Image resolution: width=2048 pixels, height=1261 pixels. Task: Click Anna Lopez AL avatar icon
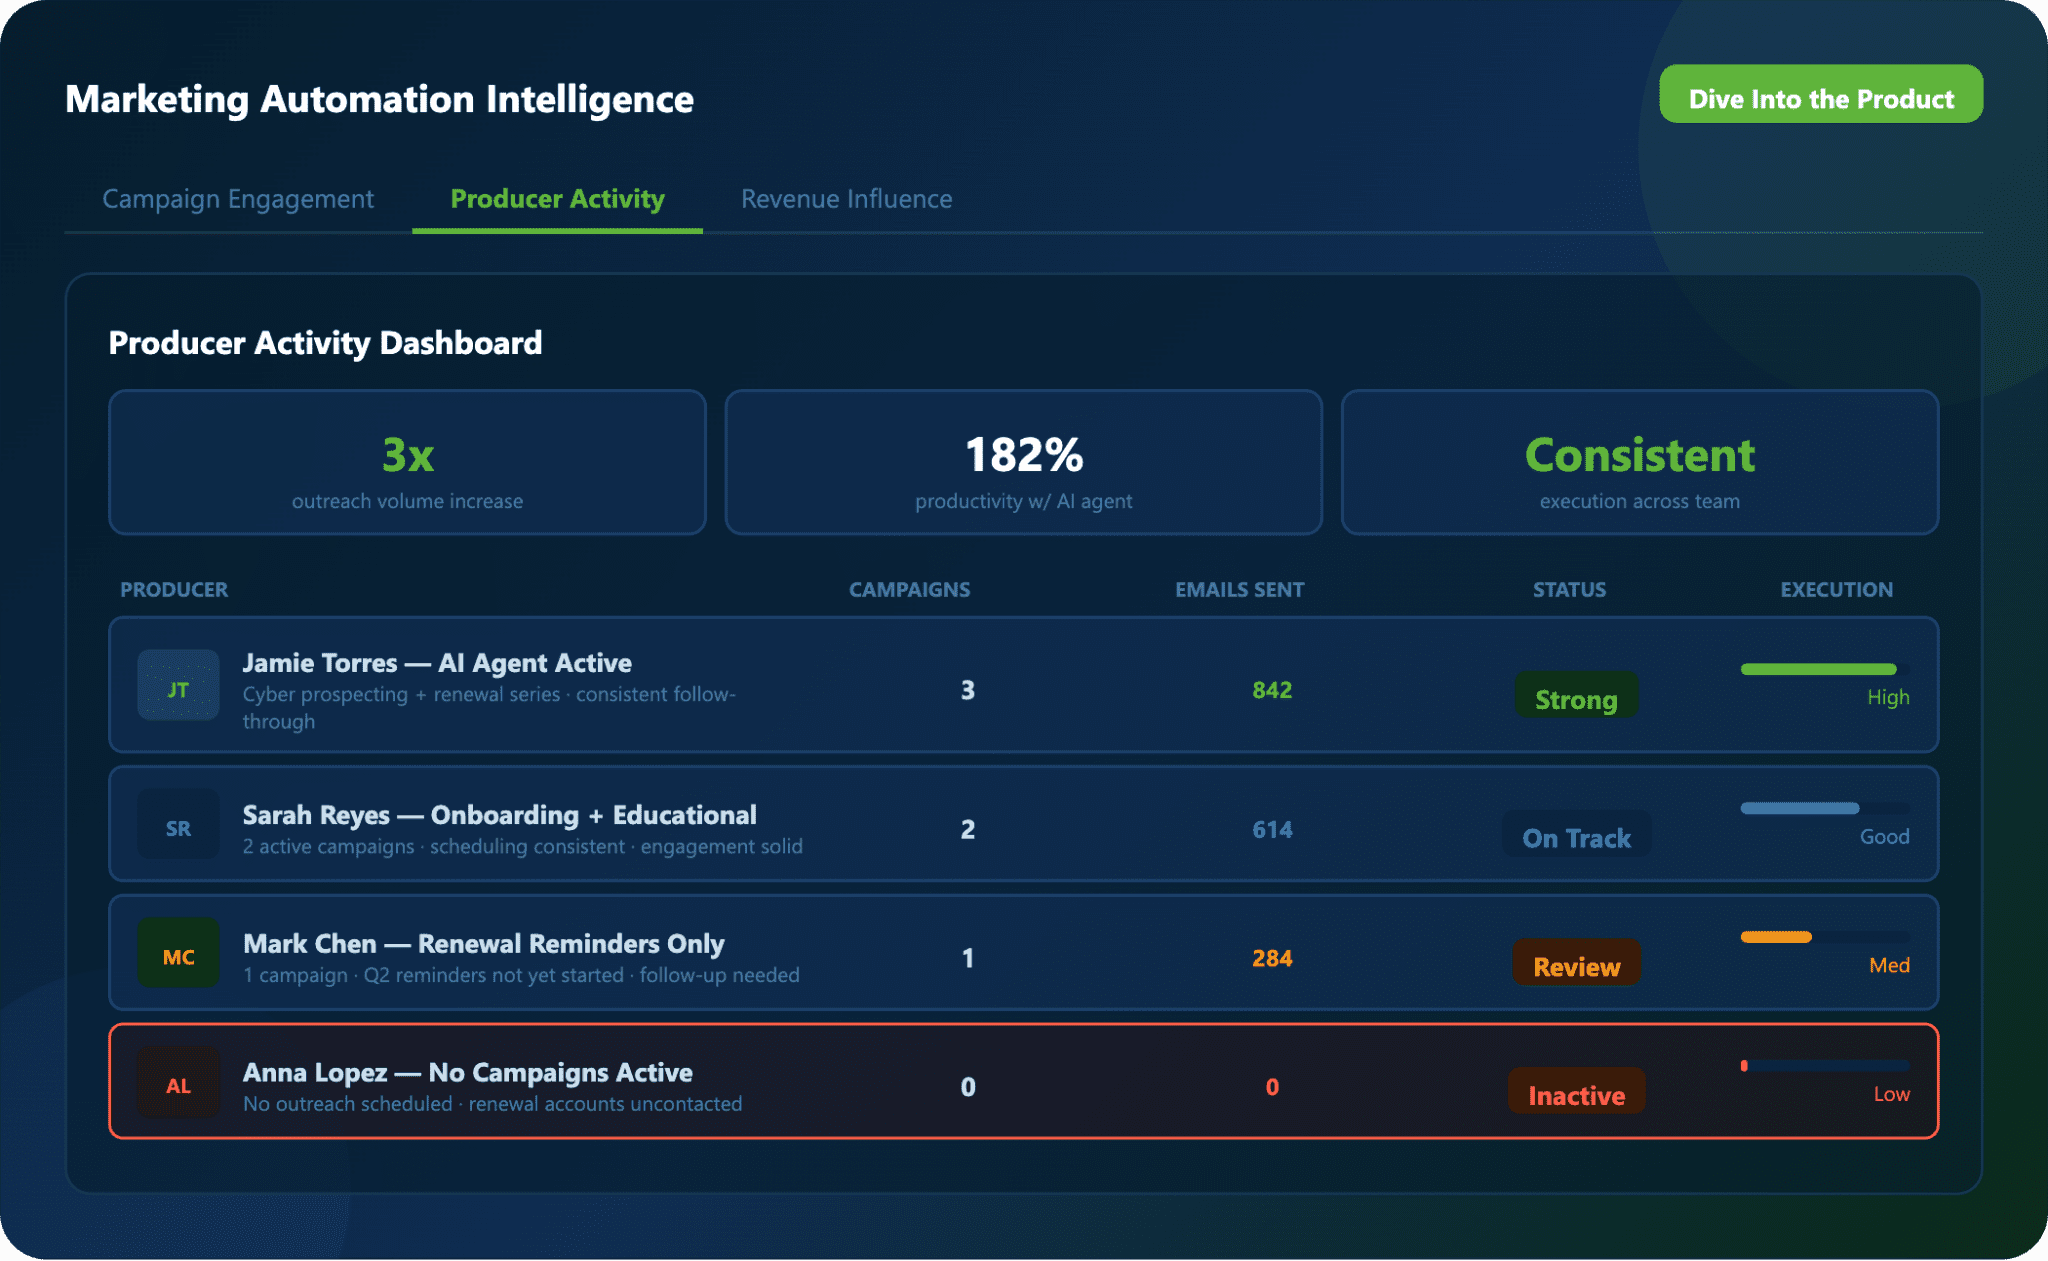(x=178, y=1083)
